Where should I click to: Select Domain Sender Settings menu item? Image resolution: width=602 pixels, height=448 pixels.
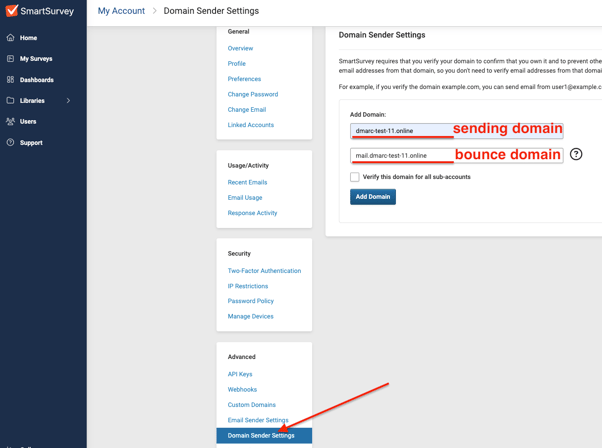(x=261, y=436)
